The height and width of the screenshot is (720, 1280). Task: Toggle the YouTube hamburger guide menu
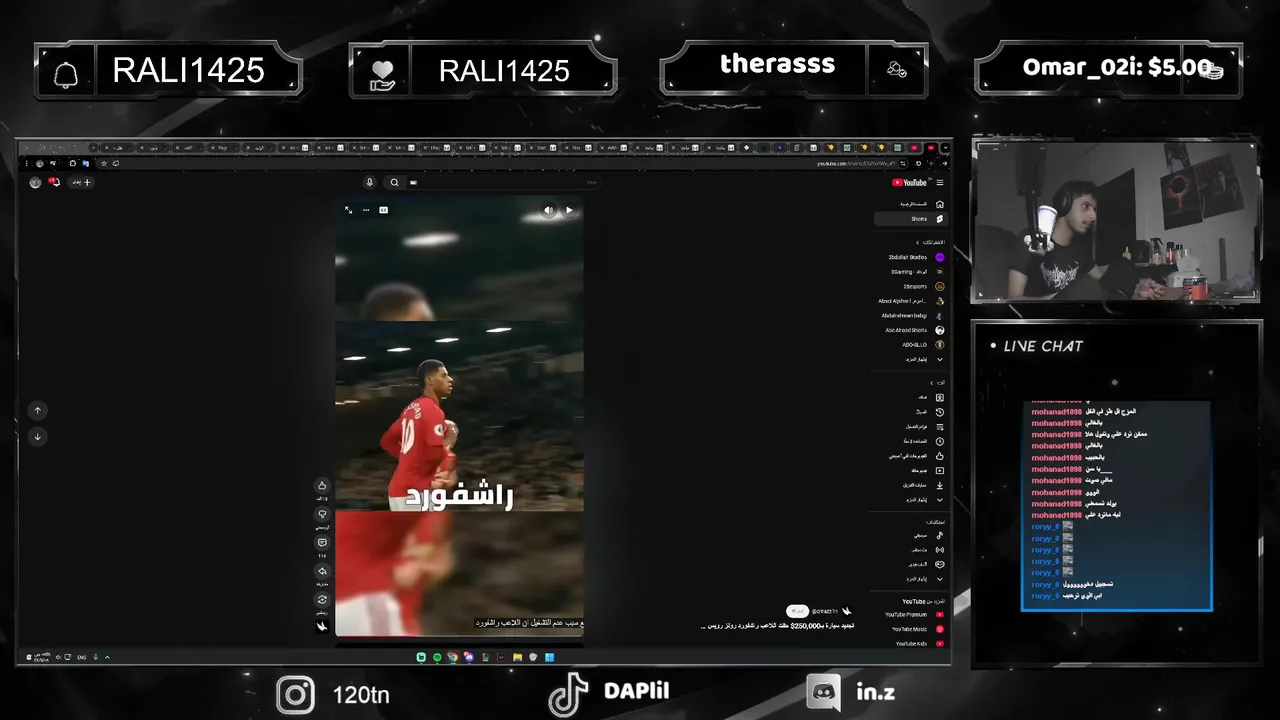940,182
